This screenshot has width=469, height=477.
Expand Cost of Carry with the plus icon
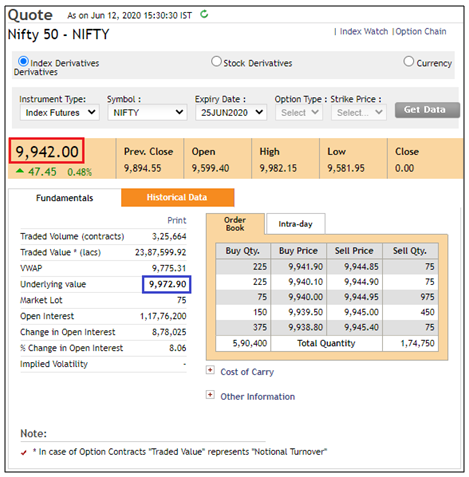(210, 370)
